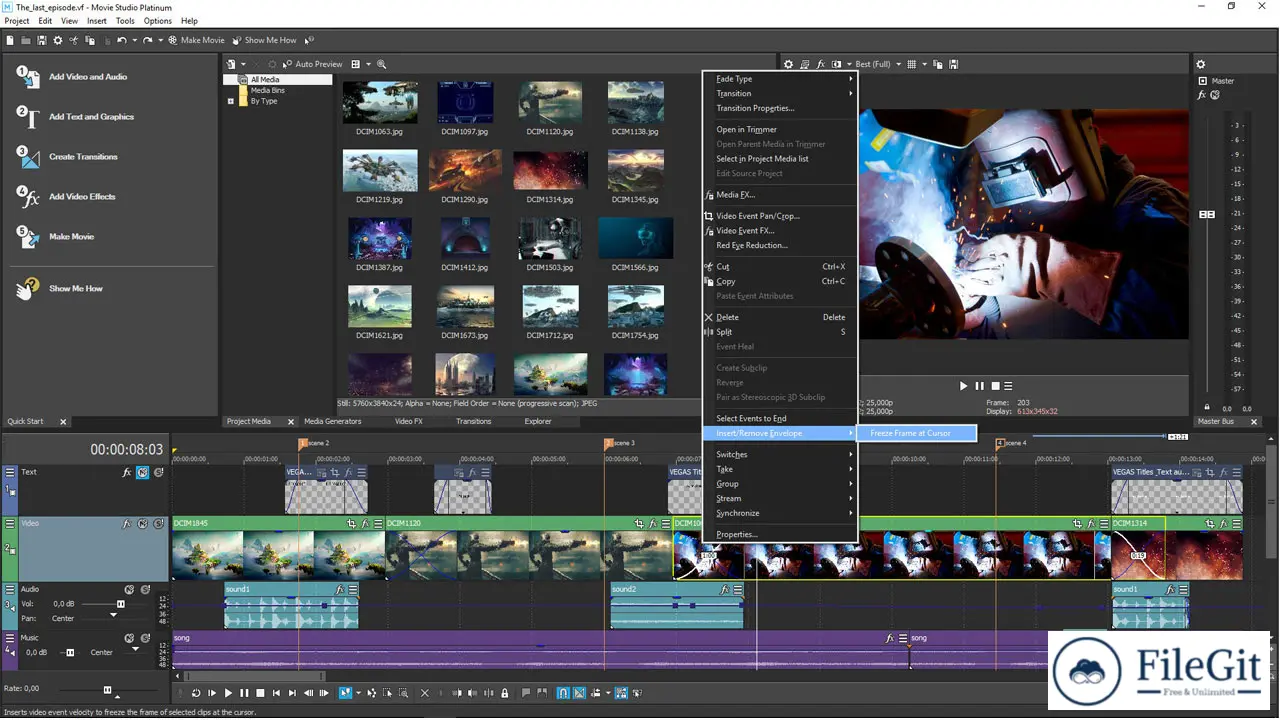Viewport: 1280px width, 720px height.
Task: Toggle Loop Playback in transport bar
Action: [x=195, y=692]
